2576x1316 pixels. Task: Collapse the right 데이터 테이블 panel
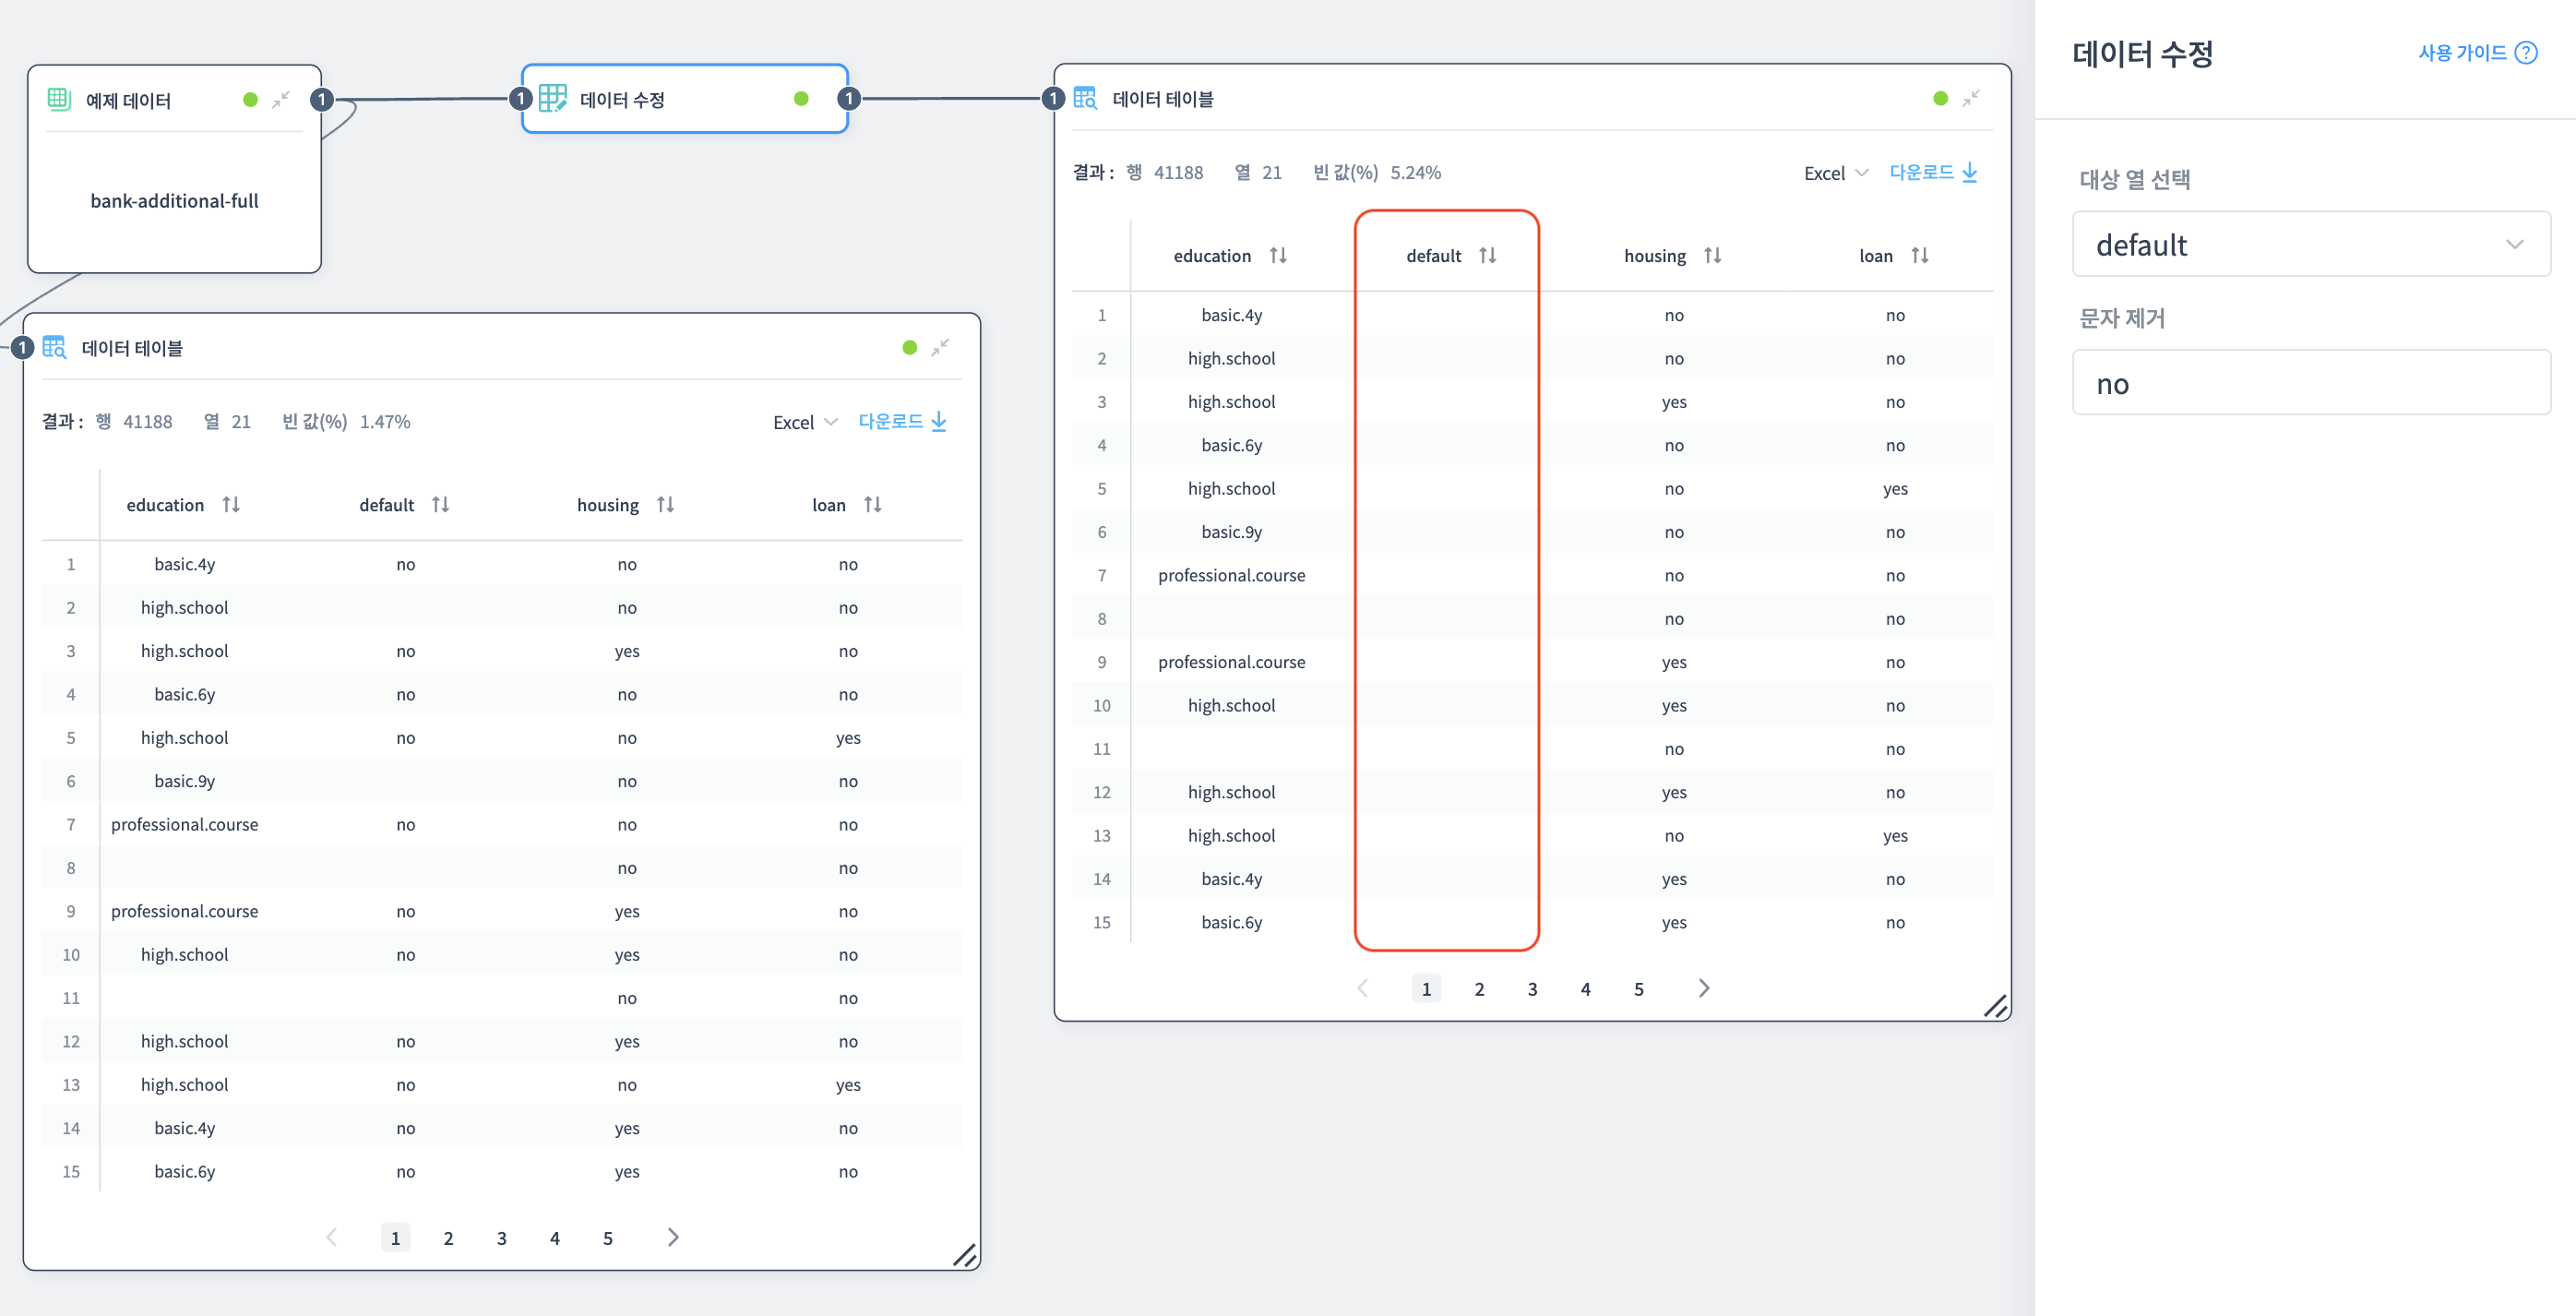[x=1970, y=98]
